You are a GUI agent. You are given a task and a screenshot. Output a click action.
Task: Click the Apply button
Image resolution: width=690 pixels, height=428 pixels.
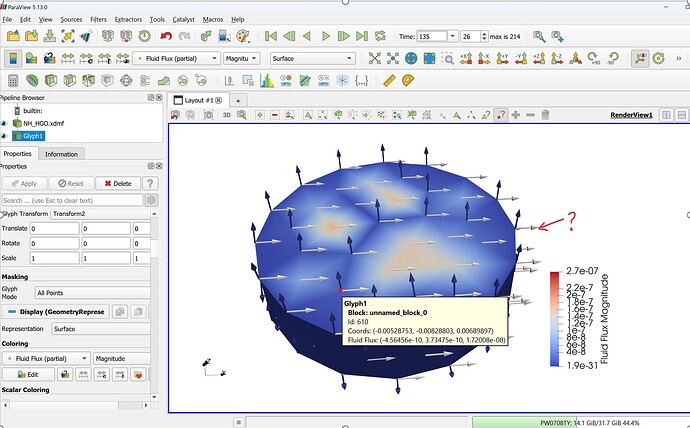click(x=24, y=183)
